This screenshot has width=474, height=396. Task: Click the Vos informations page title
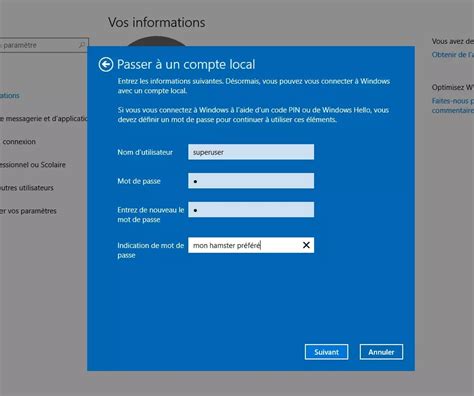click(157, 22)
